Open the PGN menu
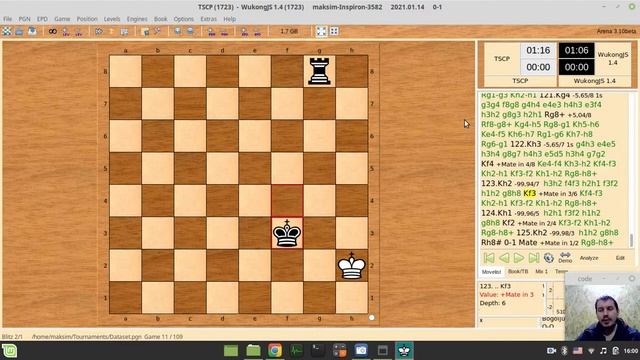Screen dimensions: 640x360 [x=24, y=19]
